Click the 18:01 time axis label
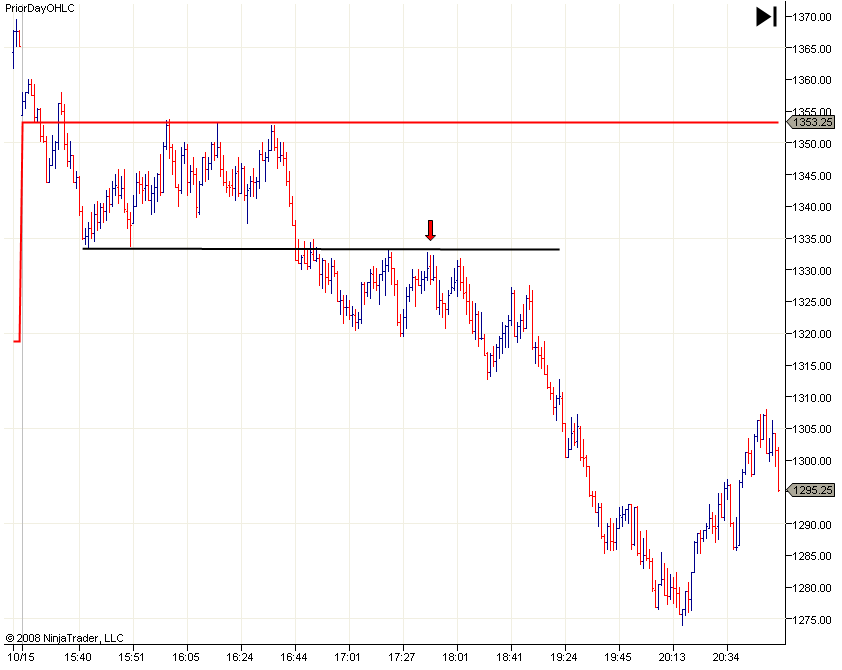Viewport: 842px width, 670px height. pos(455,657)
